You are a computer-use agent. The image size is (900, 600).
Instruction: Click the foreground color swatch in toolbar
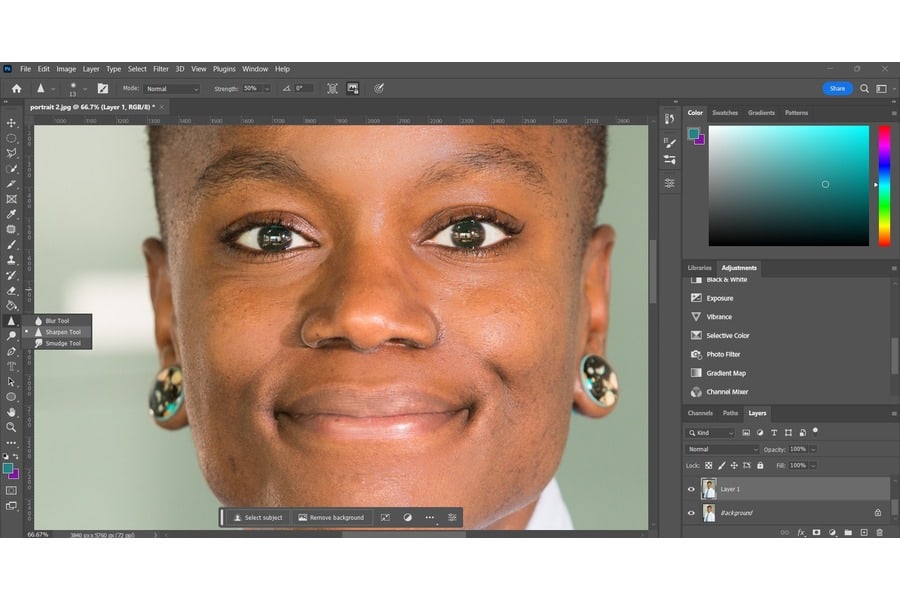tap(7, 469)
